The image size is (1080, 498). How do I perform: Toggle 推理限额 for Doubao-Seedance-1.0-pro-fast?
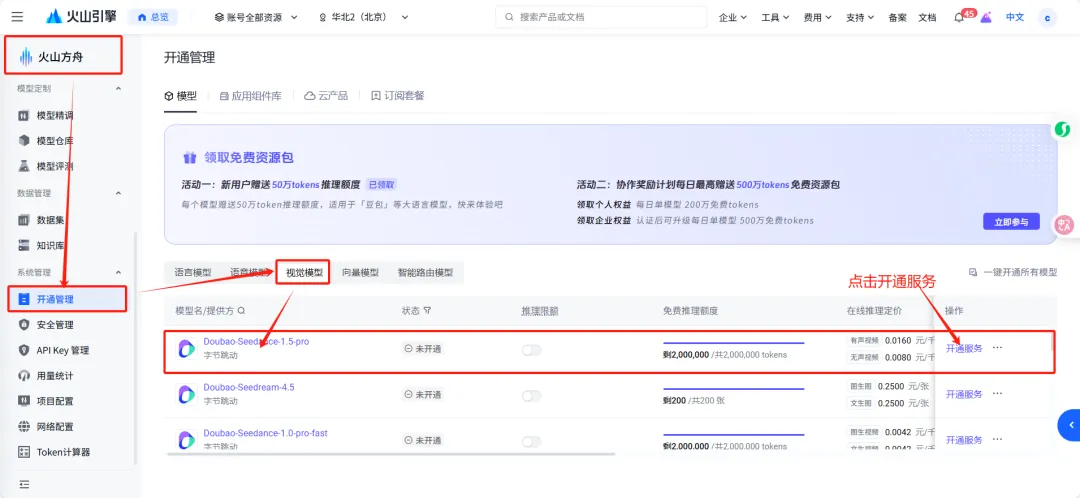point(532,441)
